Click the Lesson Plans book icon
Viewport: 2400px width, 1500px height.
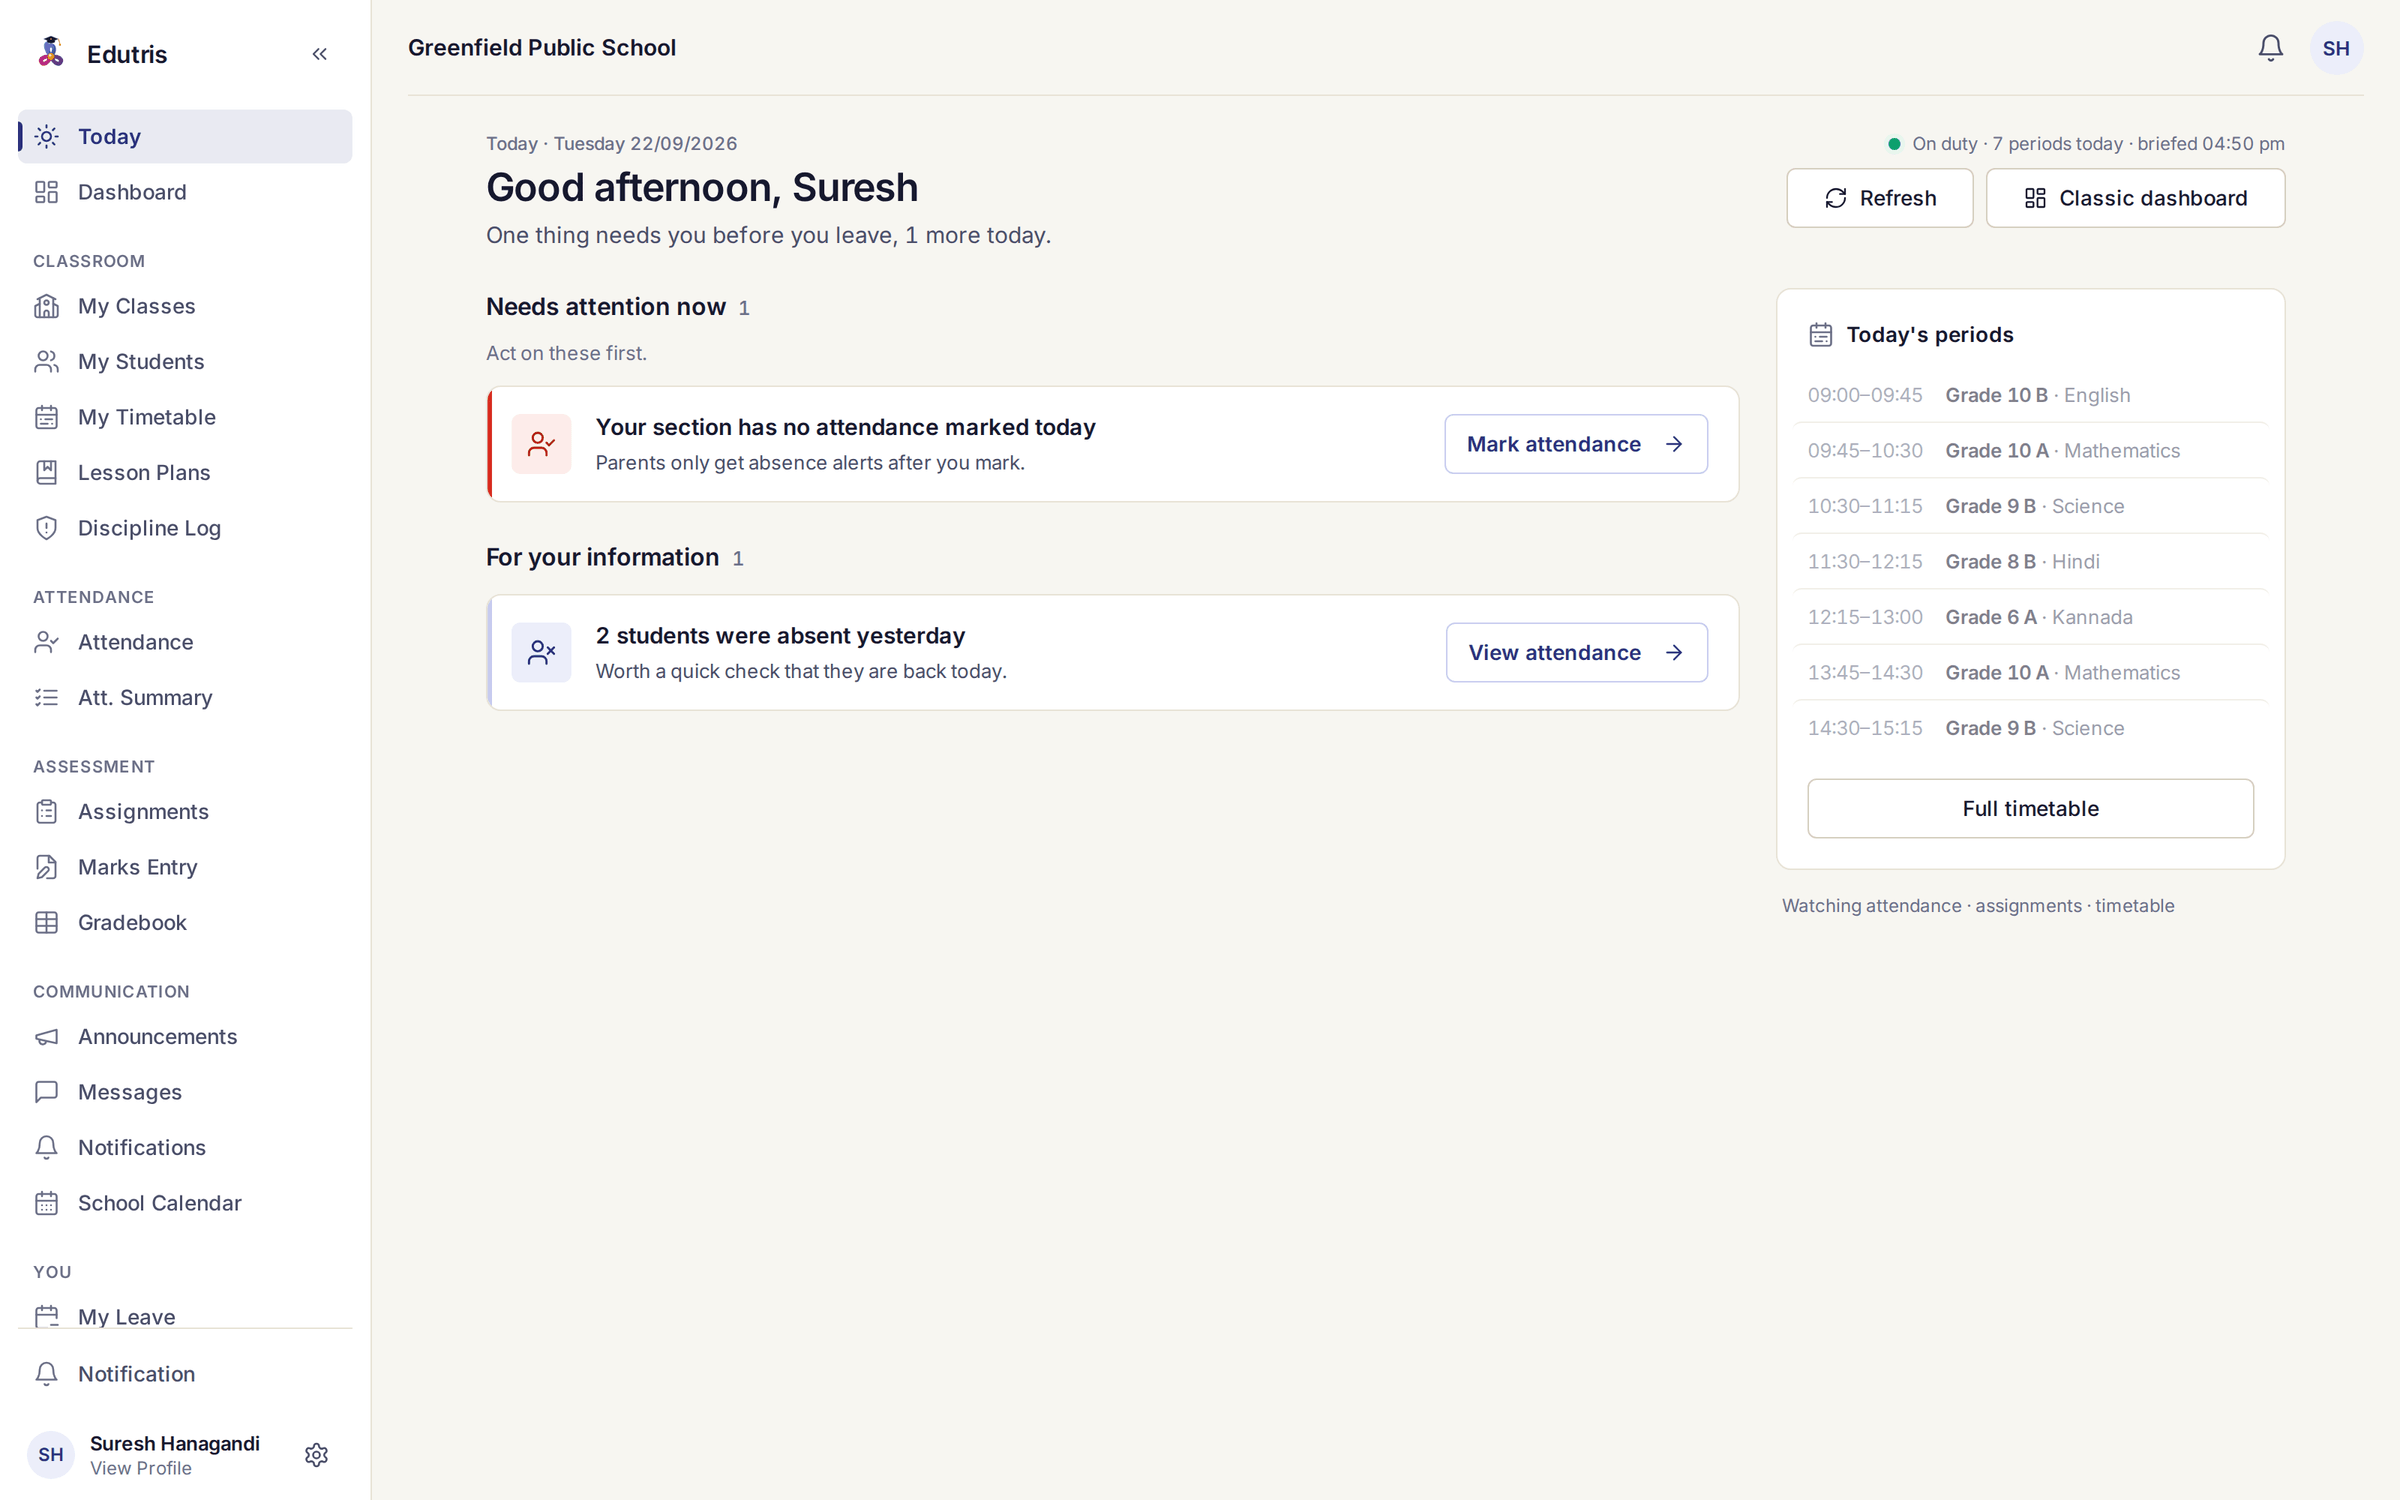tap(47, 472)
